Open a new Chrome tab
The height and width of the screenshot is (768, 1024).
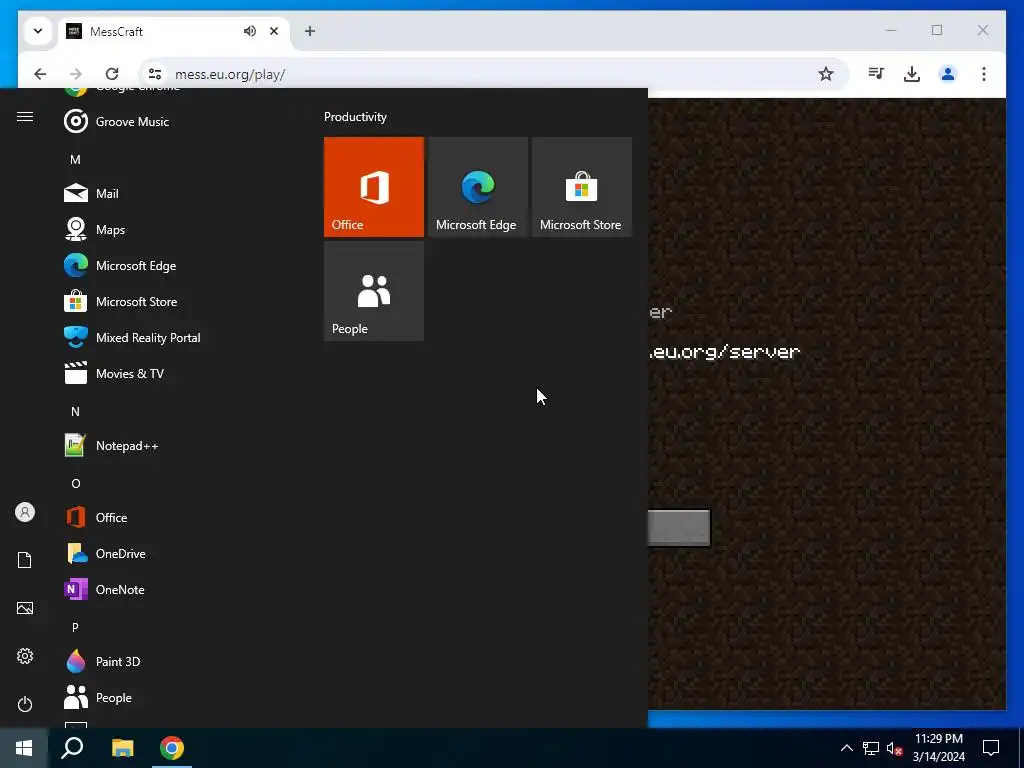tap(310, 31)
